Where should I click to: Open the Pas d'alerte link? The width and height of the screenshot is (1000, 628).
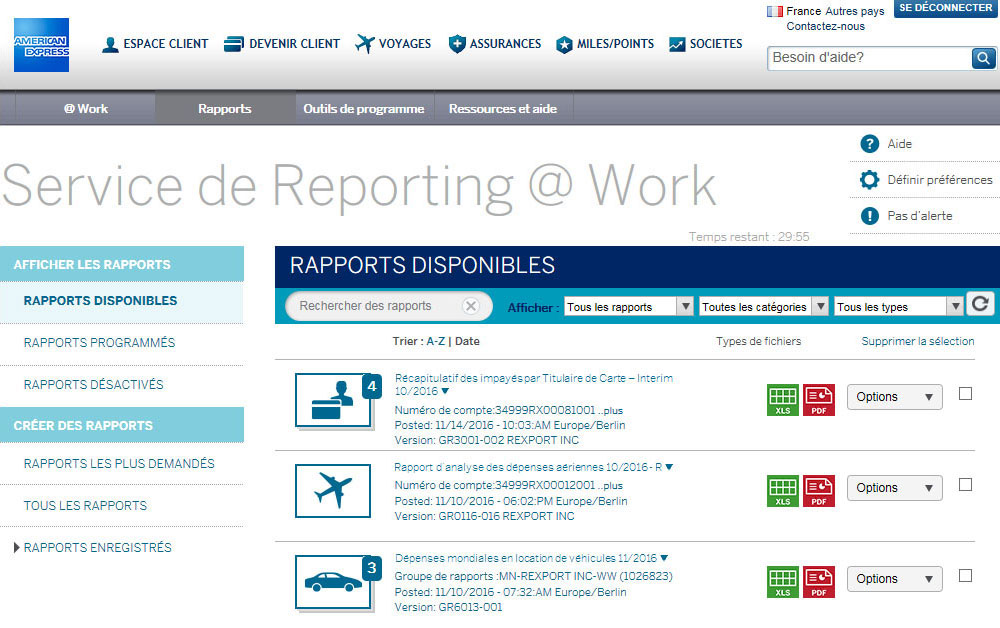pyautogui.click(x=920, y=216)
